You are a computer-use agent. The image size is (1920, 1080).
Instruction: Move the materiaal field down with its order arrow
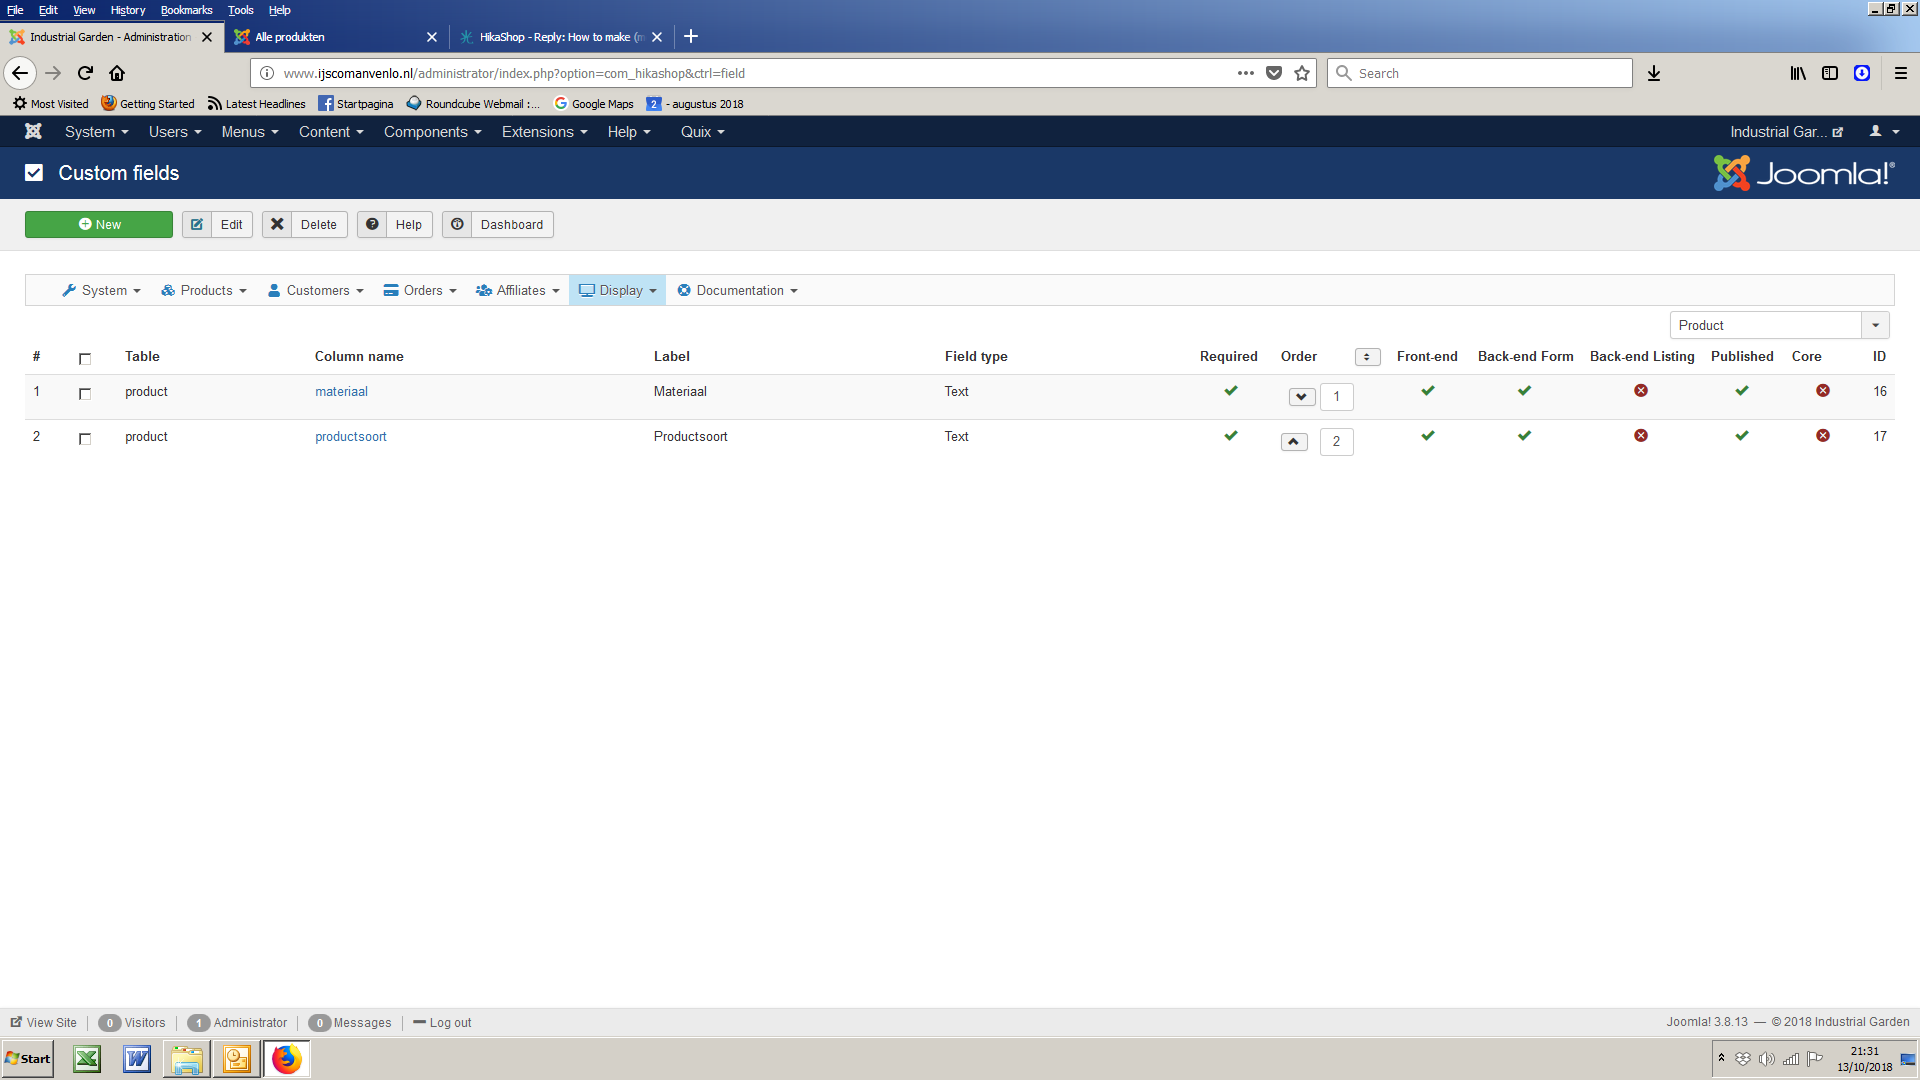(x=1301, y=397)
